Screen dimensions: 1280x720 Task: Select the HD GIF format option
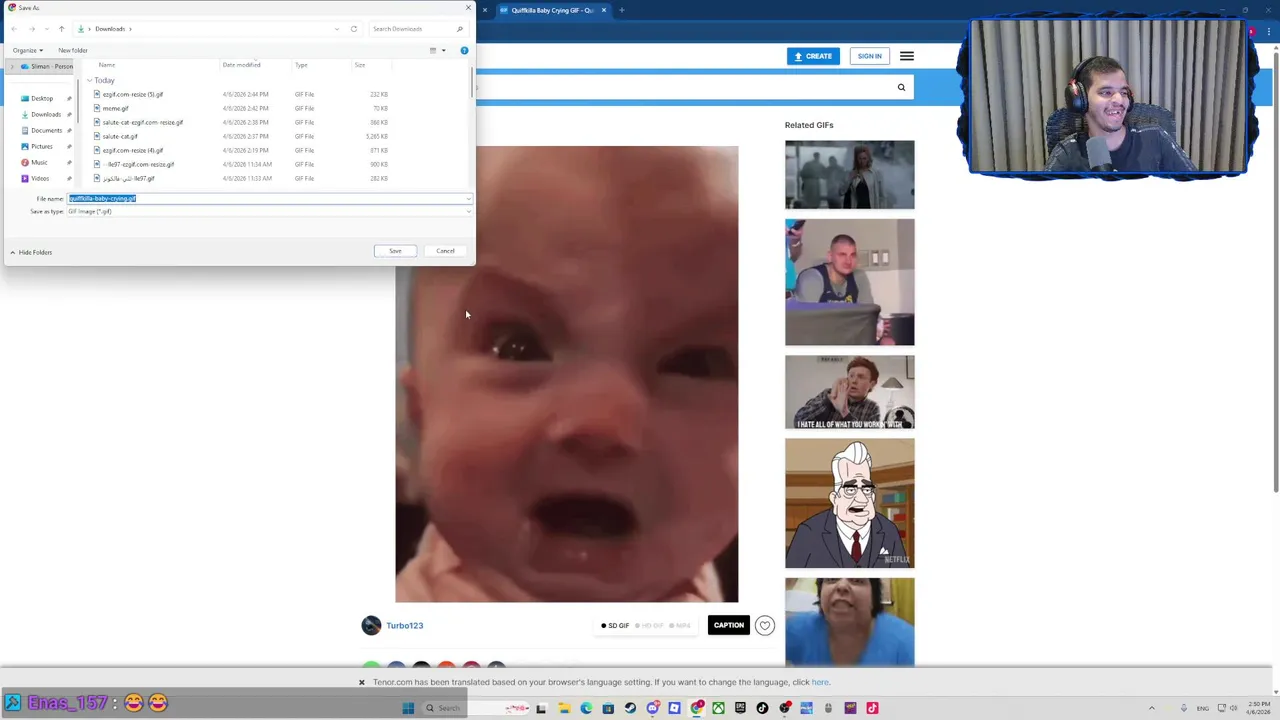point(649,626)
